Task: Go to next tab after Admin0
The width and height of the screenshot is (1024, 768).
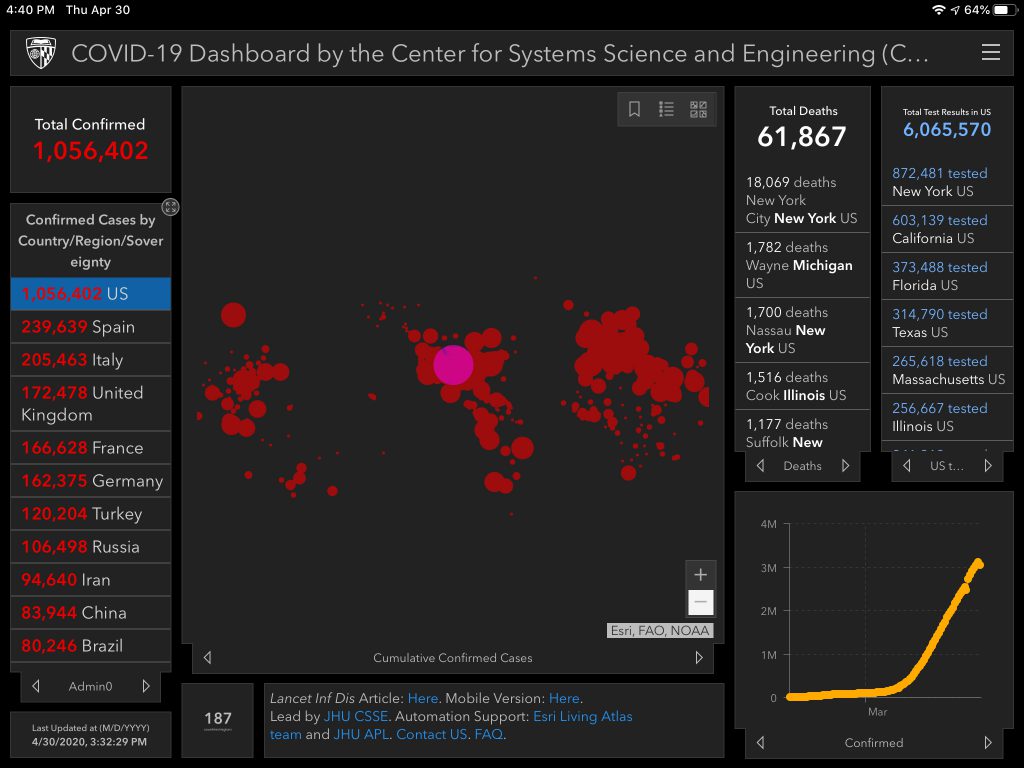Action: pos(146,686)
